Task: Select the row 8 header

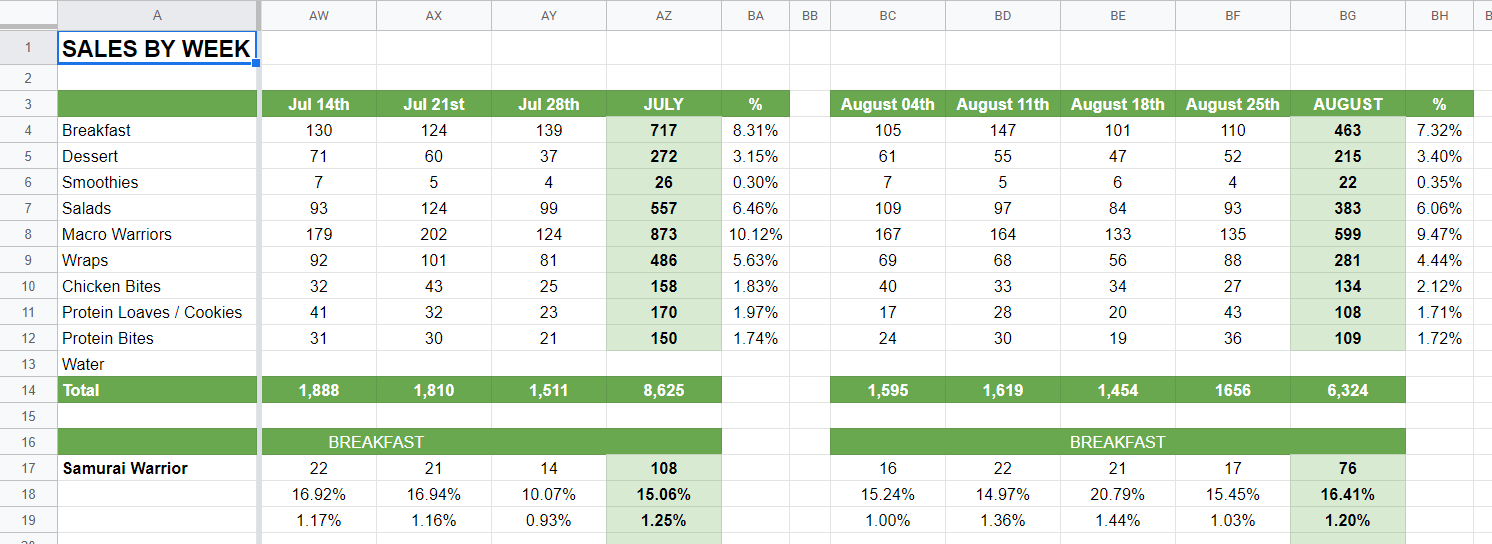Action: (x=28, y=234)
